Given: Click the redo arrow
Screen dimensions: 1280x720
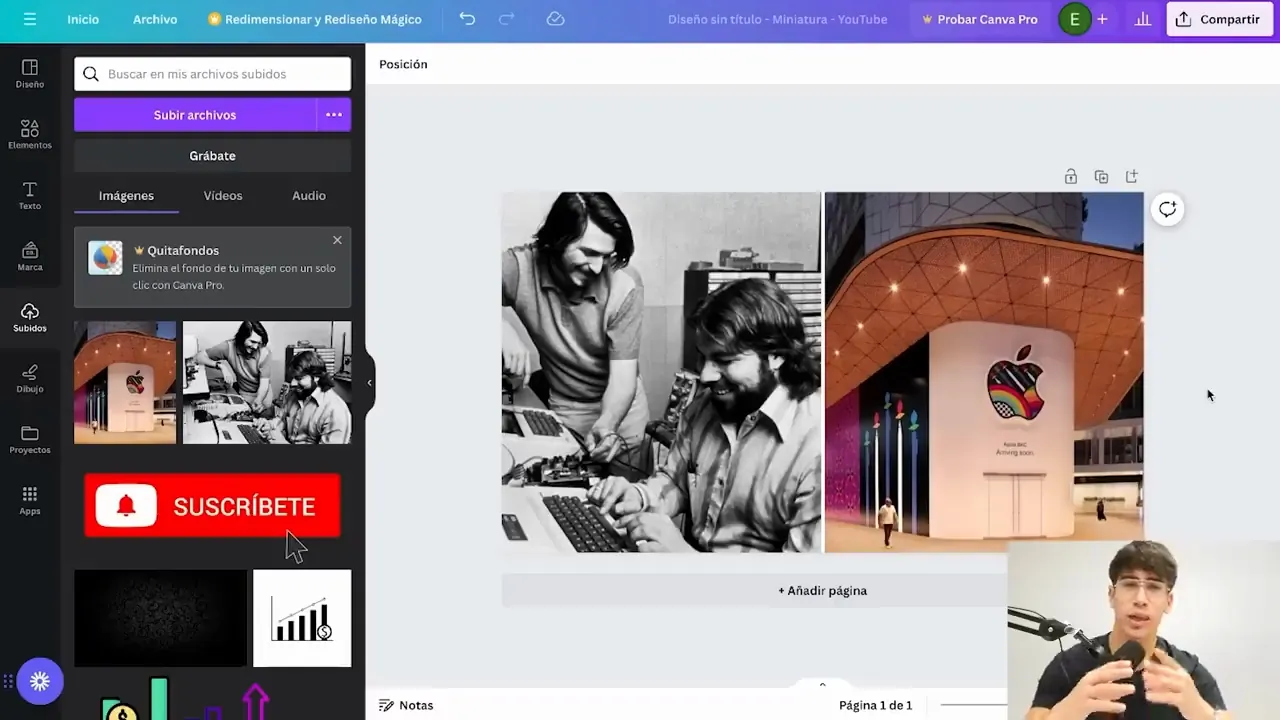Looking at the screenshot, I should coord(506,19).
